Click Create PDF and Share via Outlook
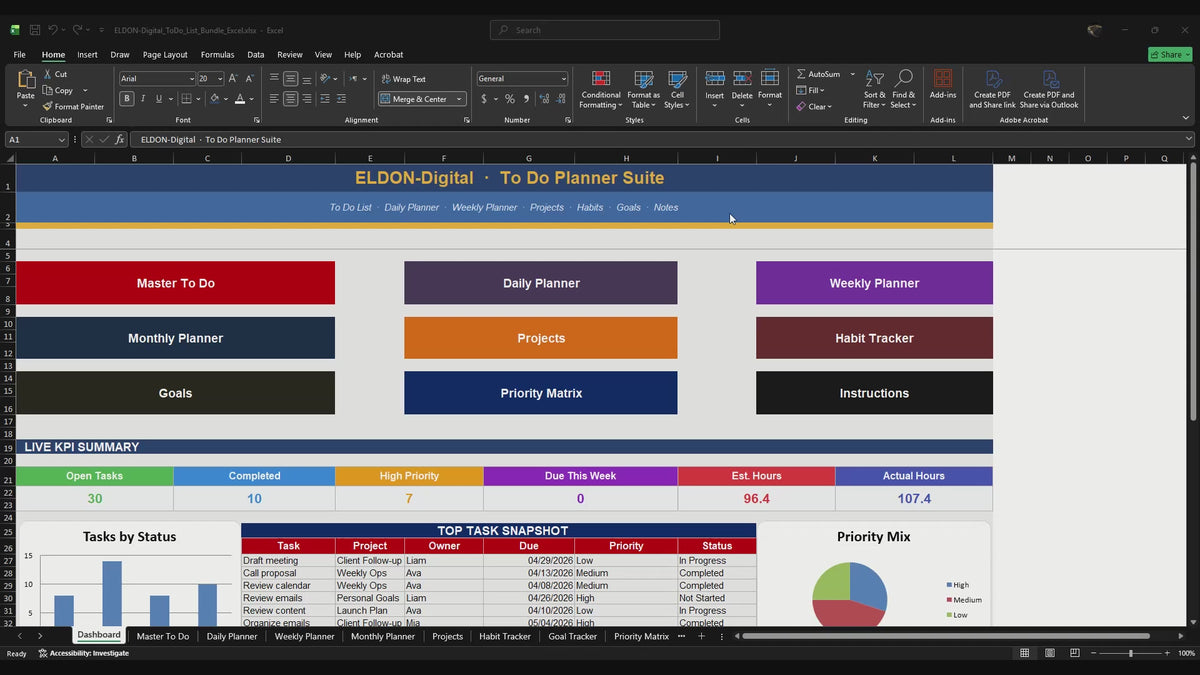This screenshot has width=1200, height=675. (1049, 89)
